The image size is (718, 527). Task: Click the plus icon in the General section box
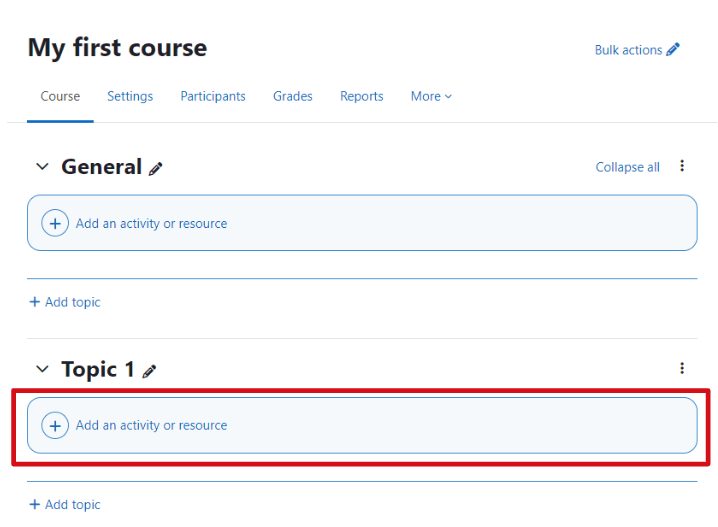(55, 224)
